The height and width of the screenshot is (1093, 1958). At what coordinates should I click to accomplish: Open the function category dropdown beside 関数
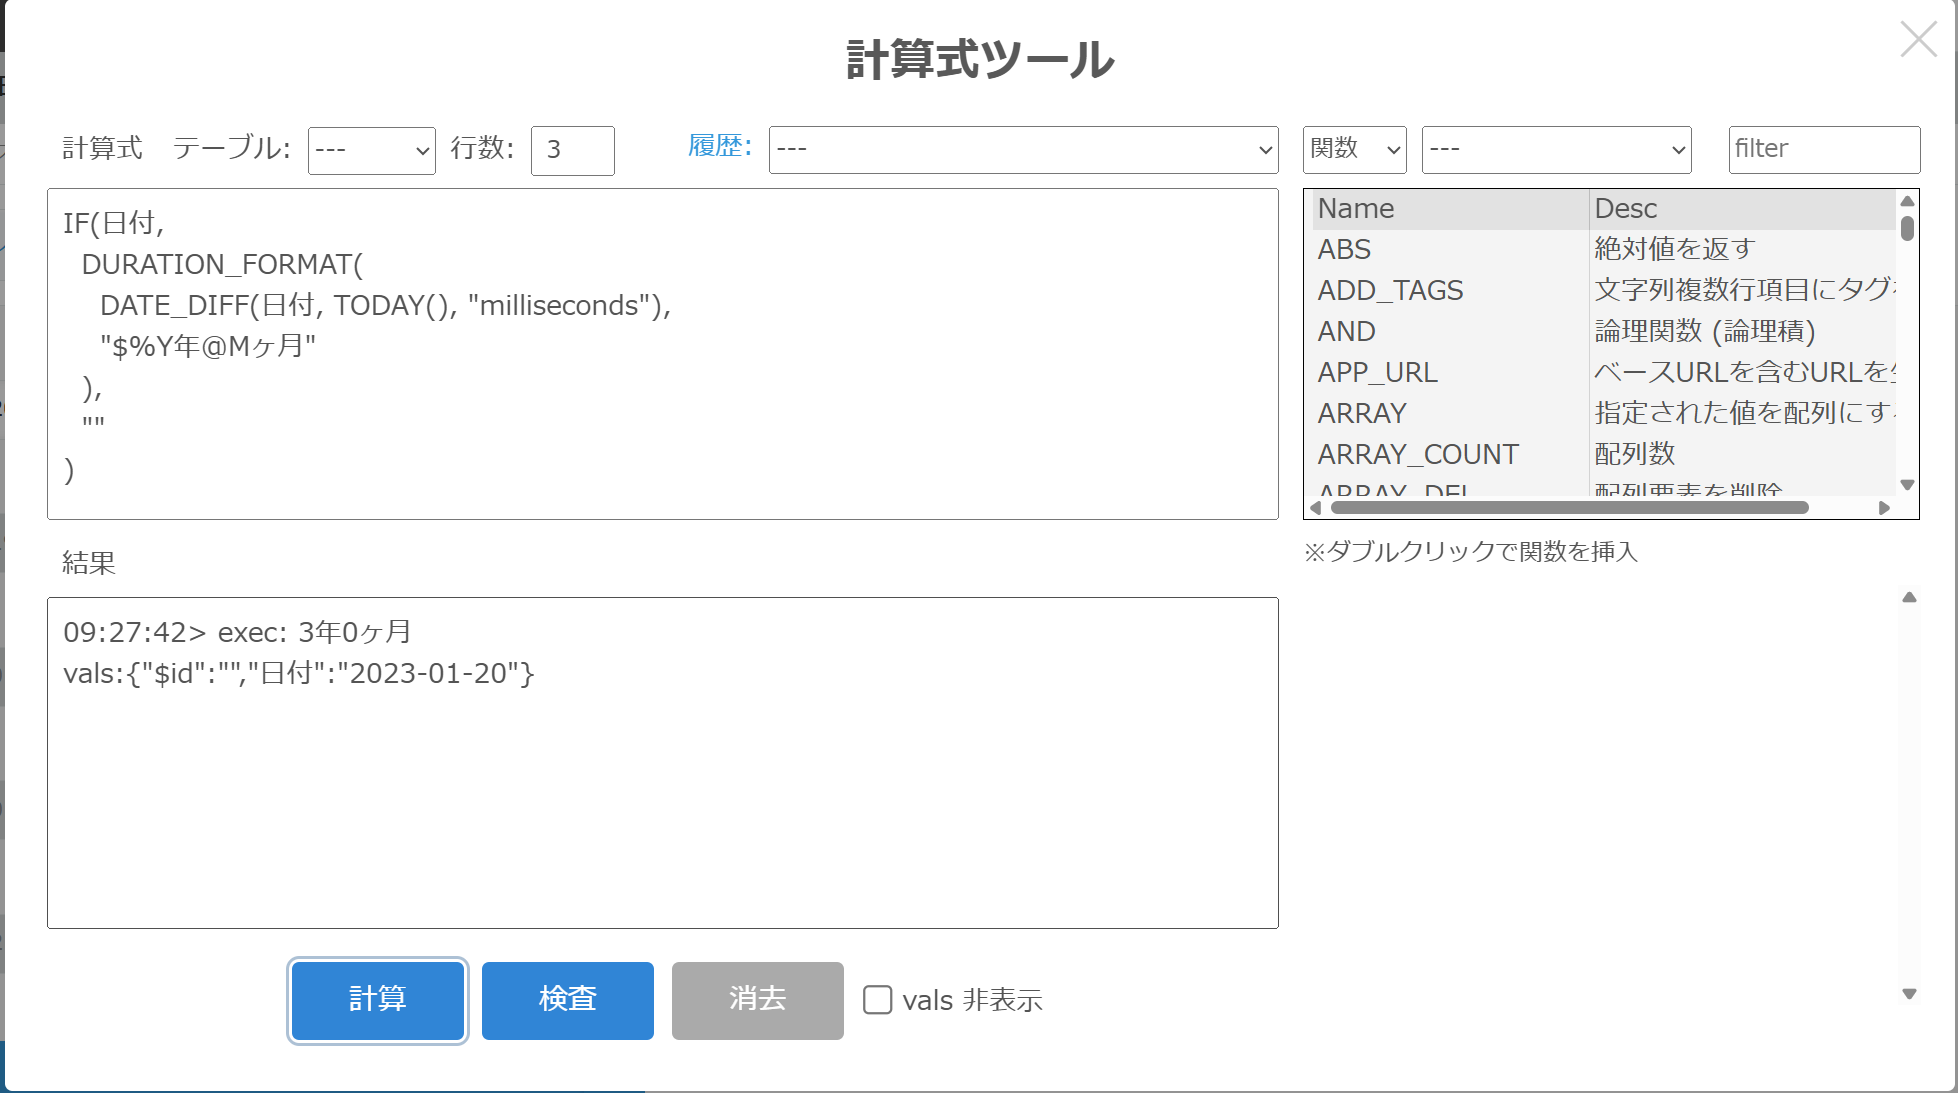tap(1556, 150)
